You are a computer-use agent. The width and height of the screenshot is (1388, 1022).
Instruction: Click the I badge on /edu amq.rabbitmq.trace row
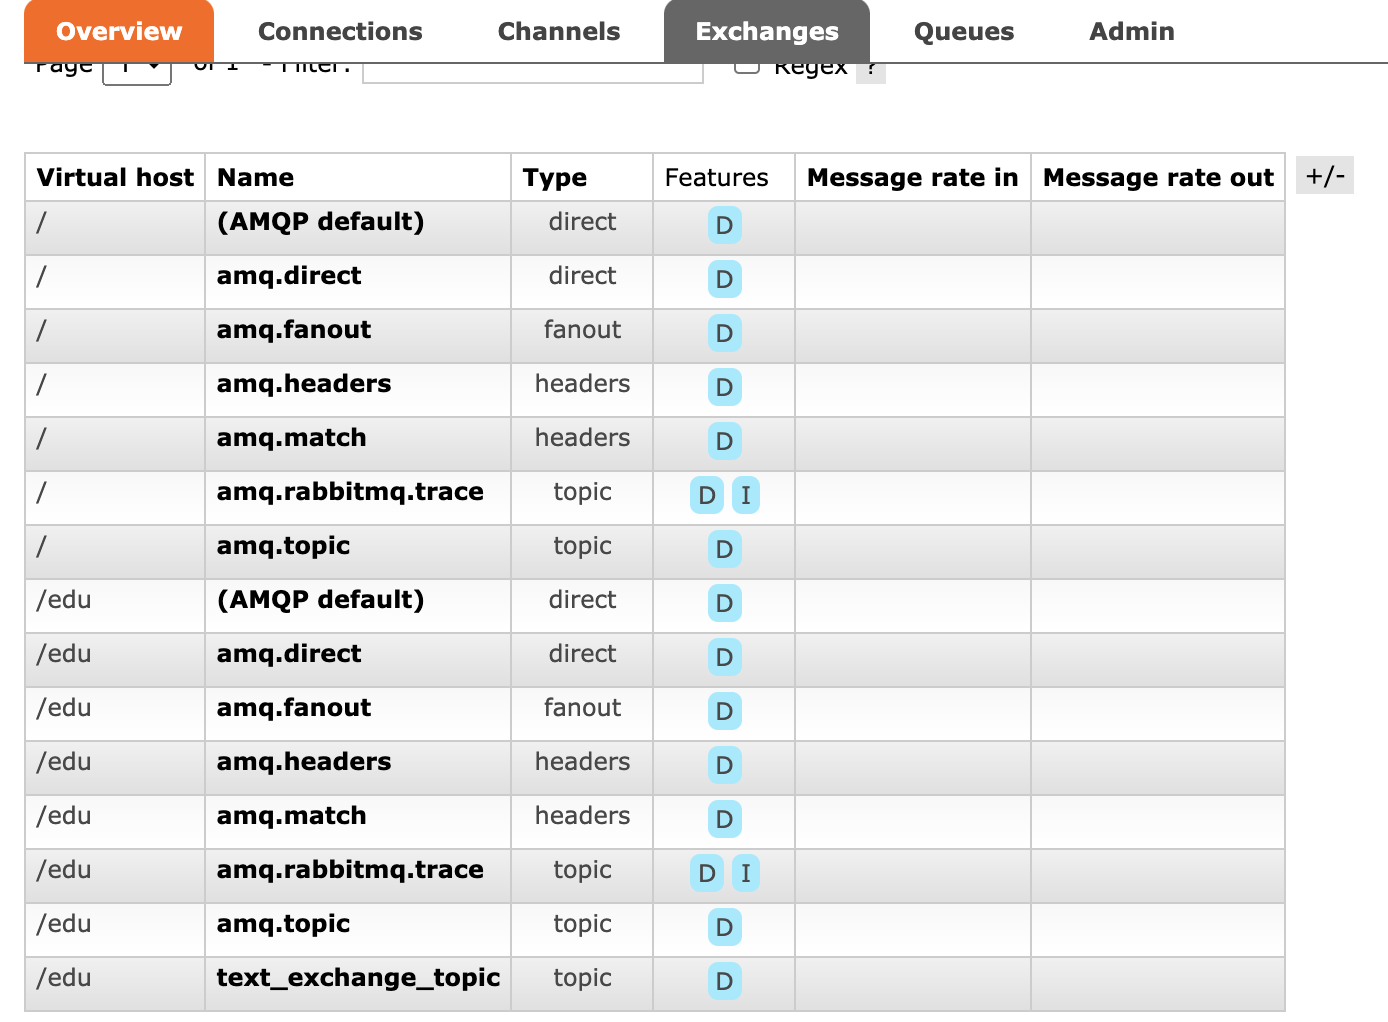click(745, 873)
